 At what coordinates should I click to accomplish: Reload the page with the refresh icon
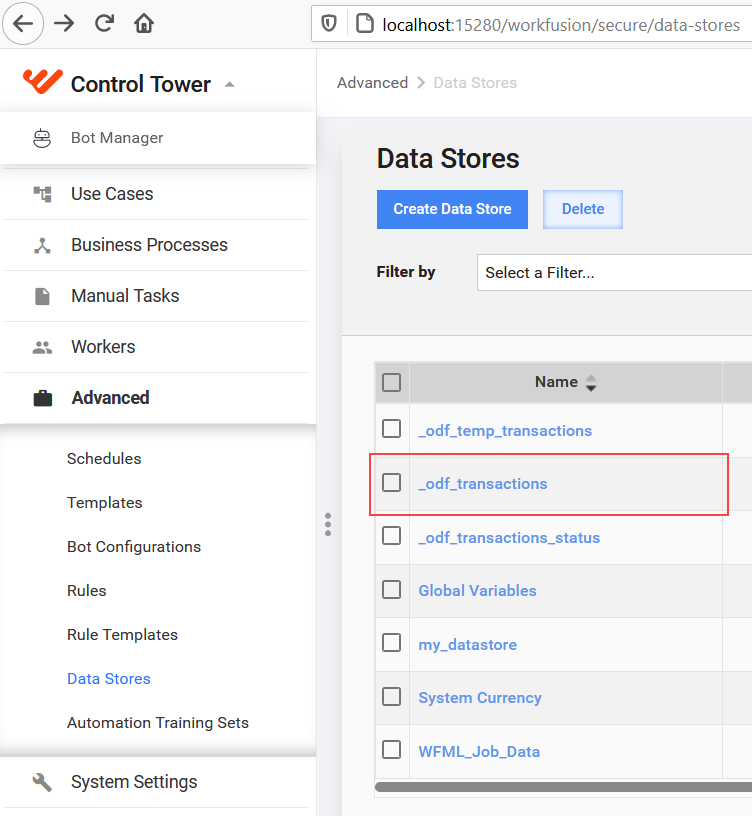click(104, 23)
